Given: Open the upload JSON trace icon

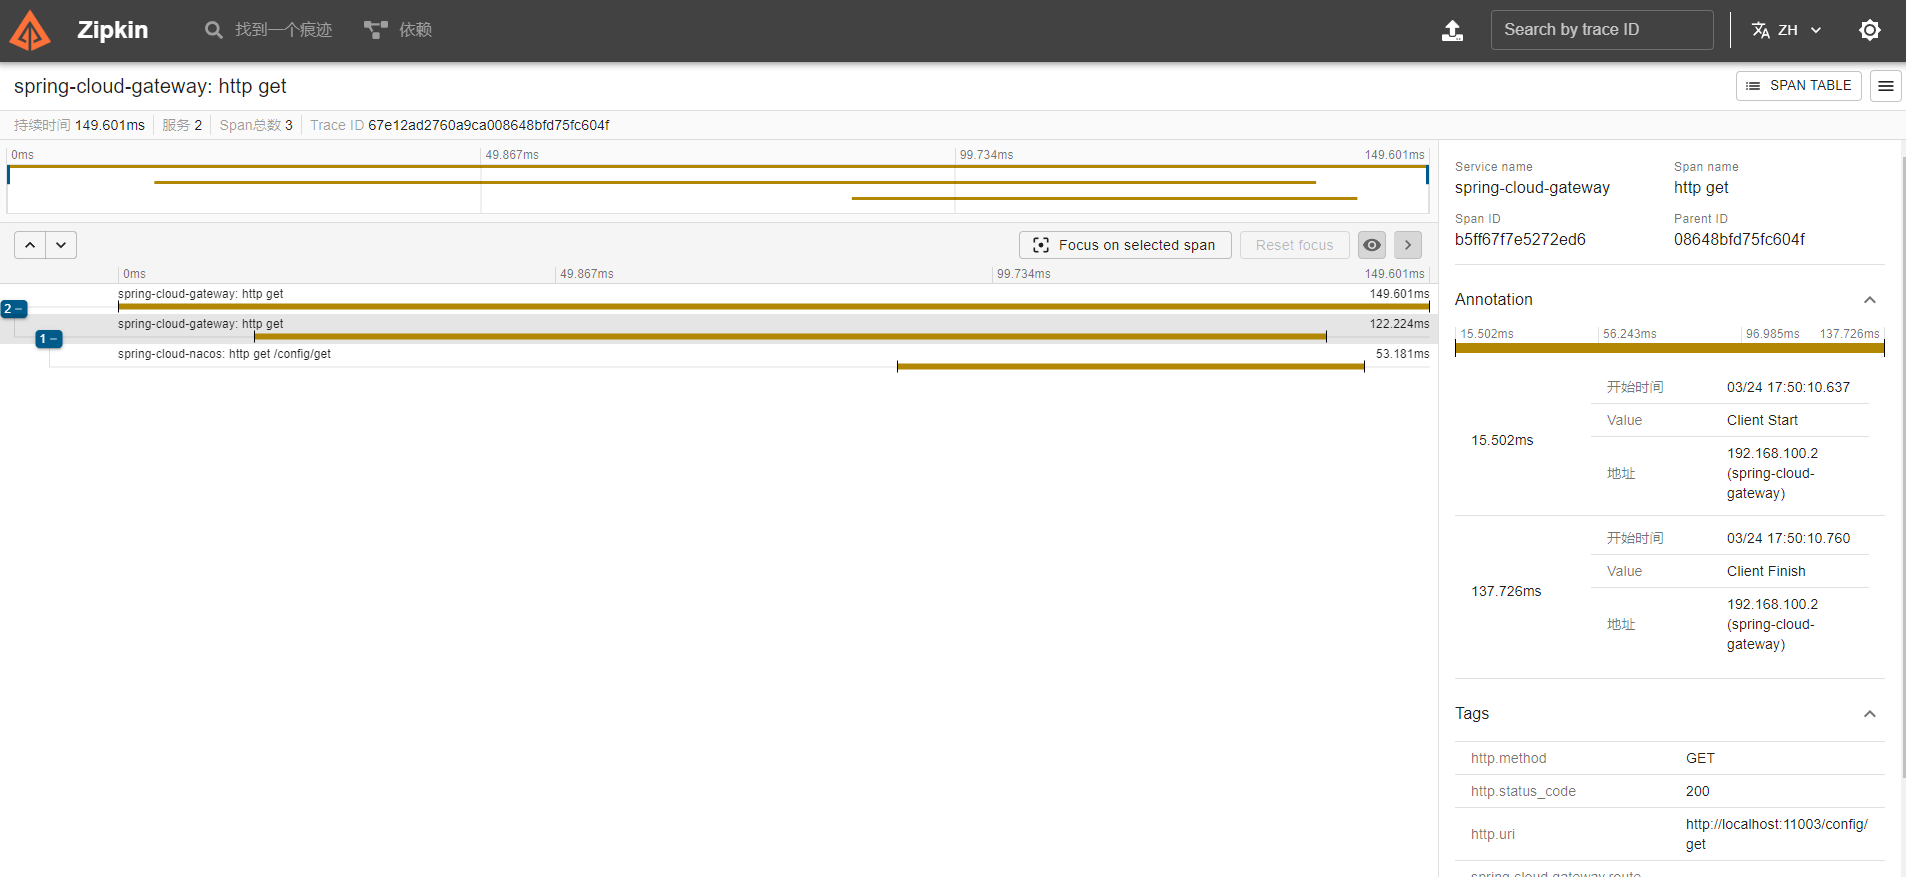Looking at the screenshot, I should [x=1452, y=30].
